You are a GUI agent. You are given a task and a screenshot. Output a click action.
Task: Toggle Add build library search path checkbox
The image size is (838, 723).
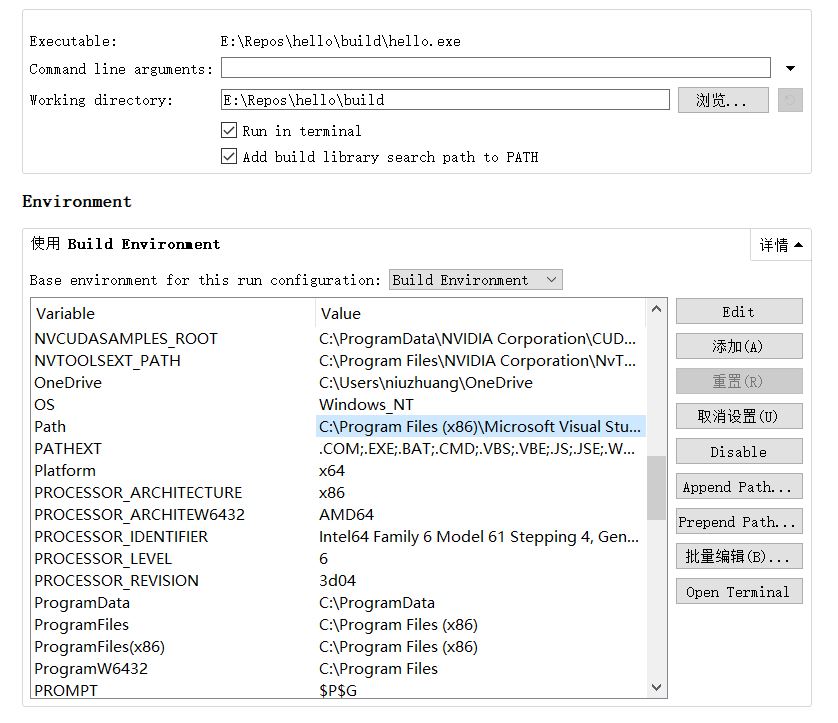click(x=228, y=157)
